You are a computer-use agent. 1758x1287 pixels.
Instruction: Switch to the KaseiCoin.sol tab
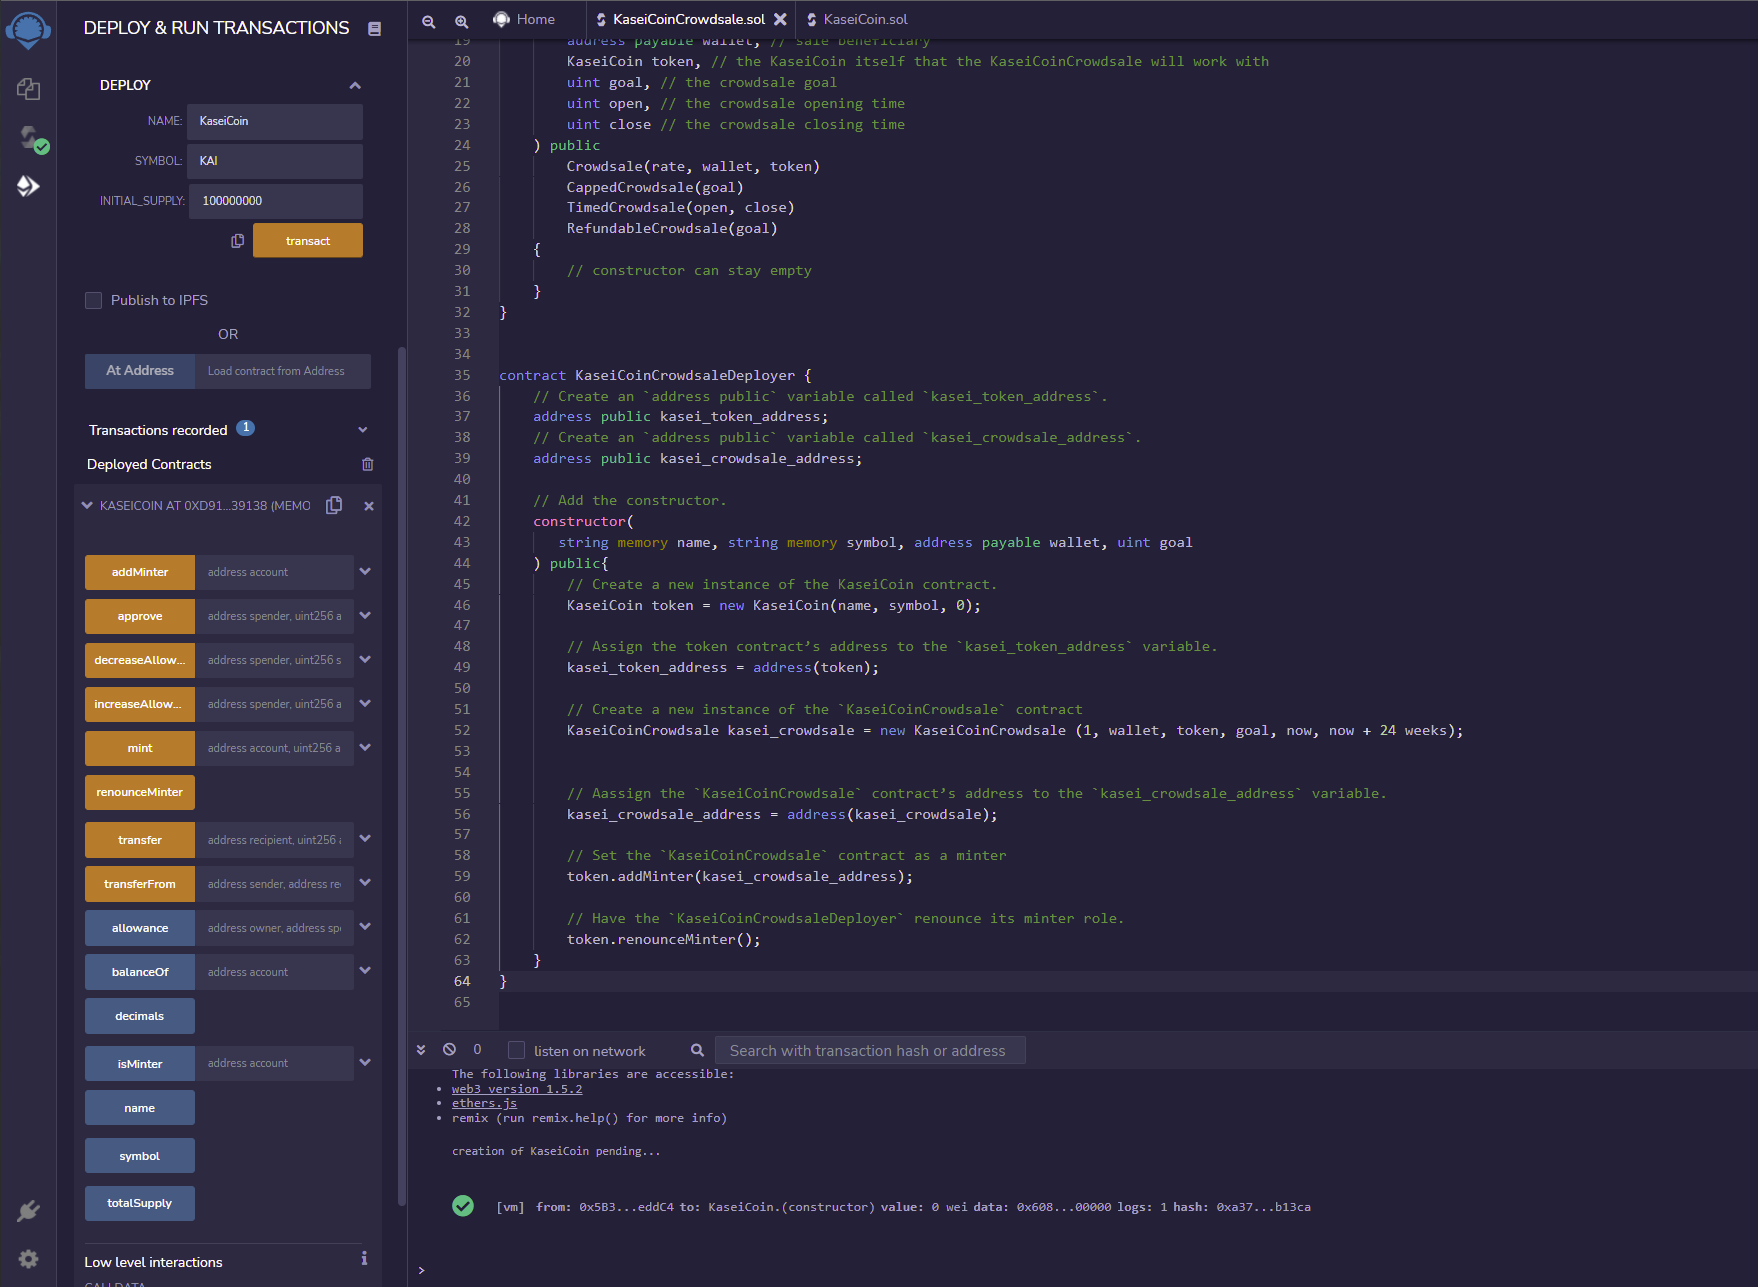point(866,19)
